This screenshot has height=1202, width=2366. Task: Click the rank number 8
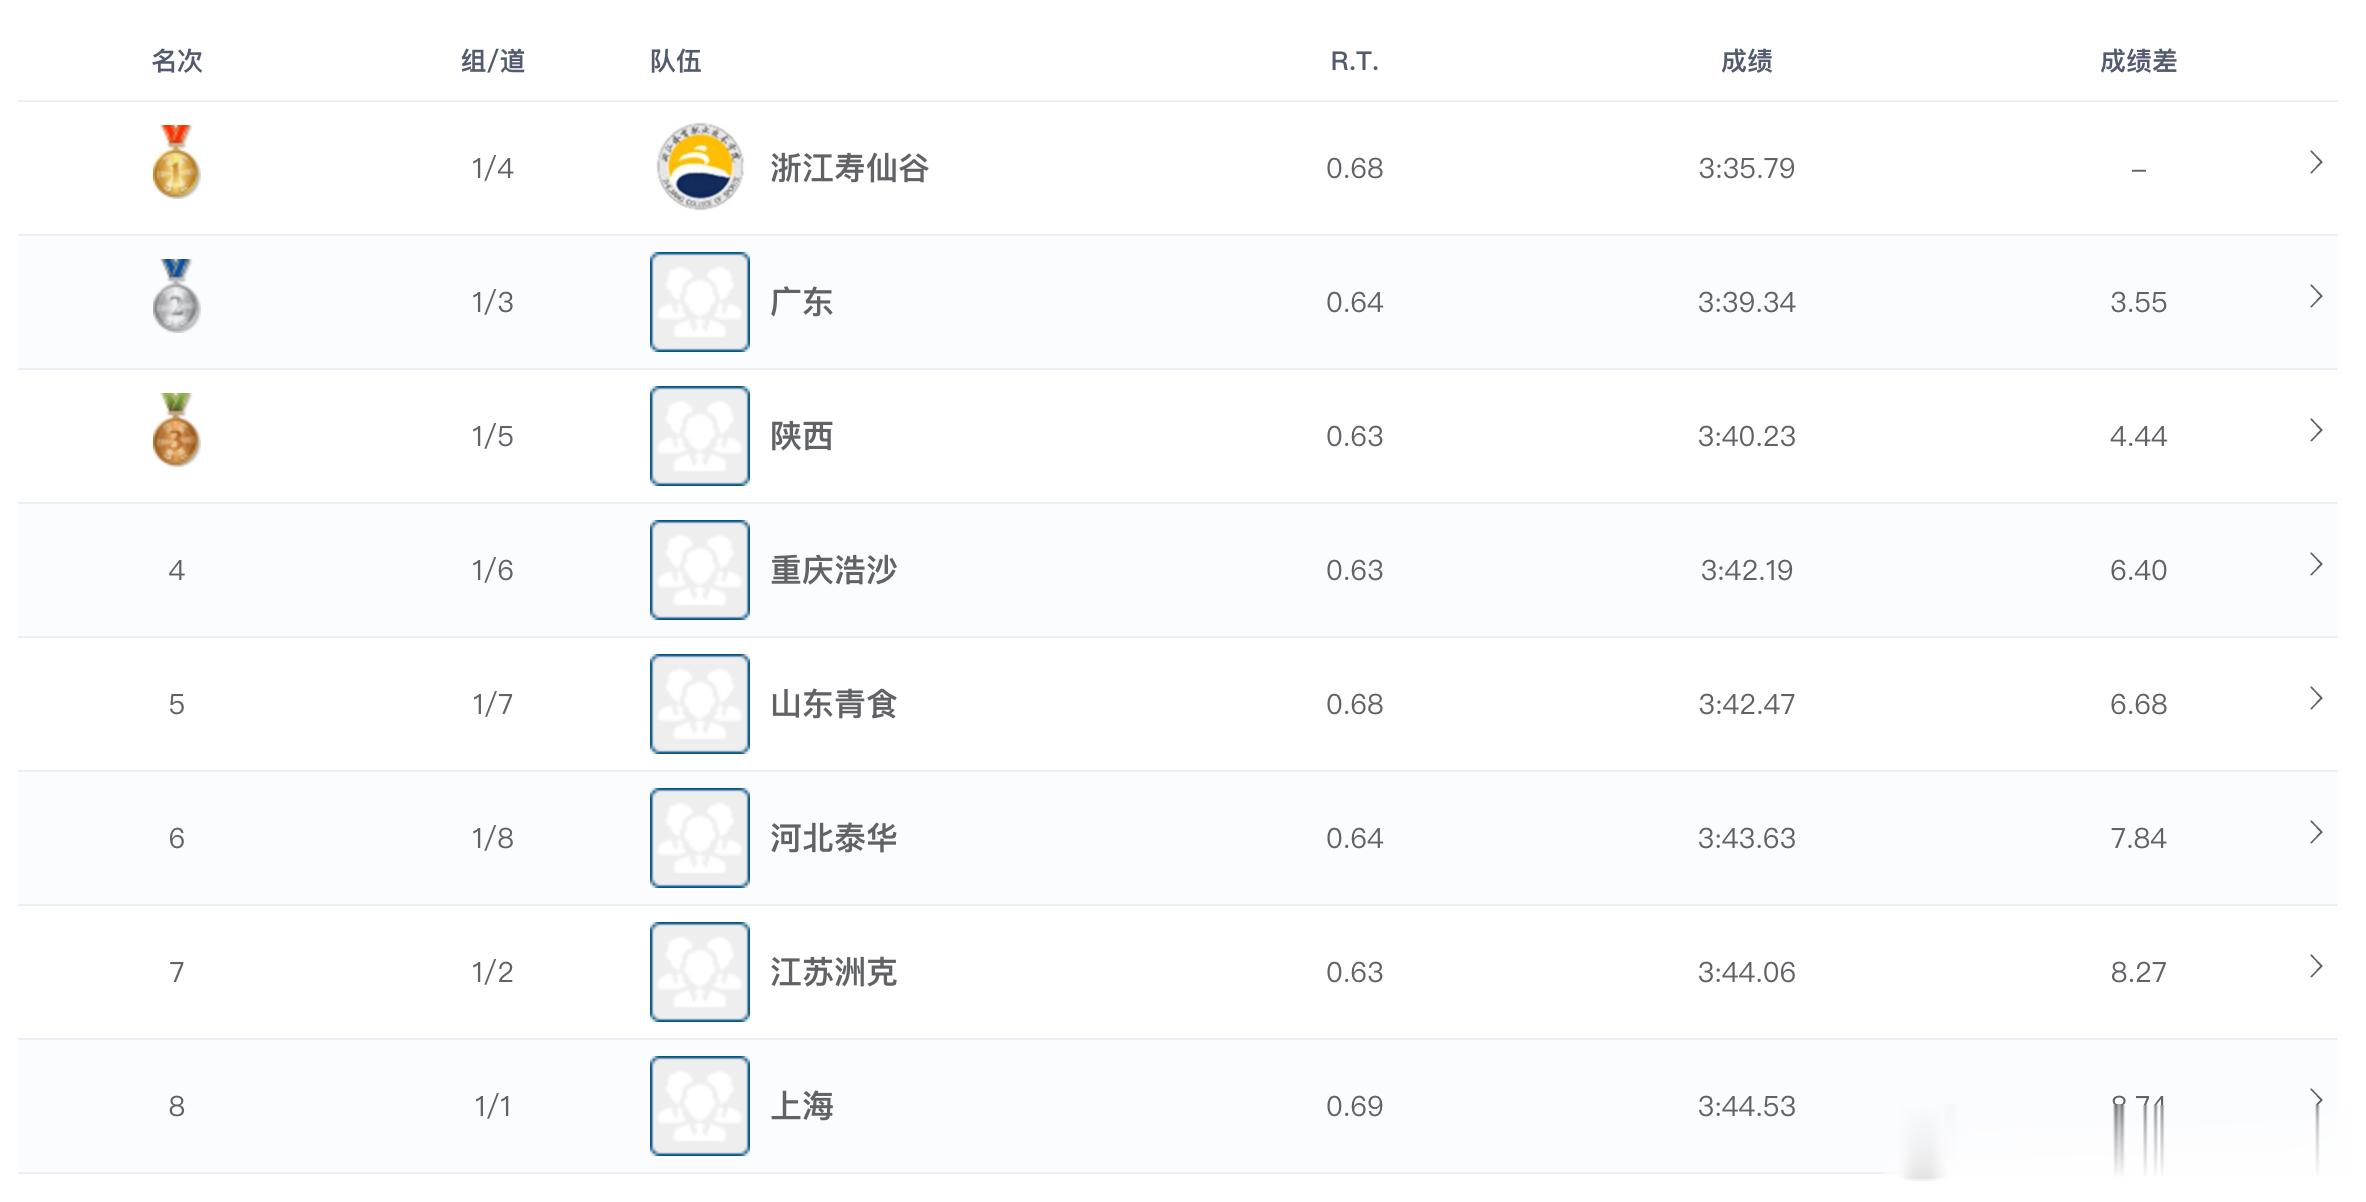(x=177, y=1106)
